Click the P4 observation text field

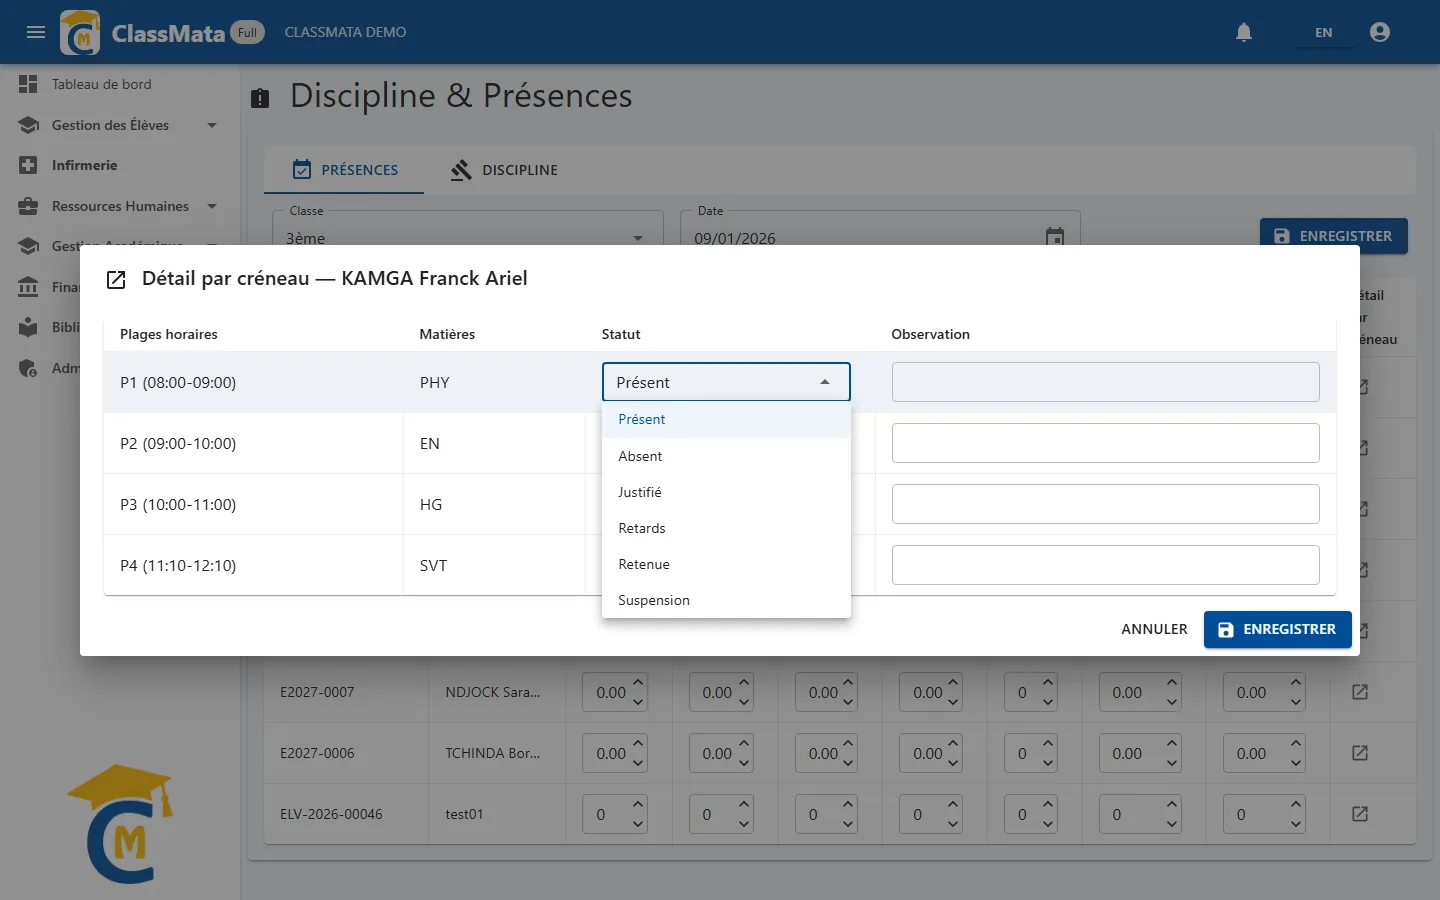point(1105,565)
